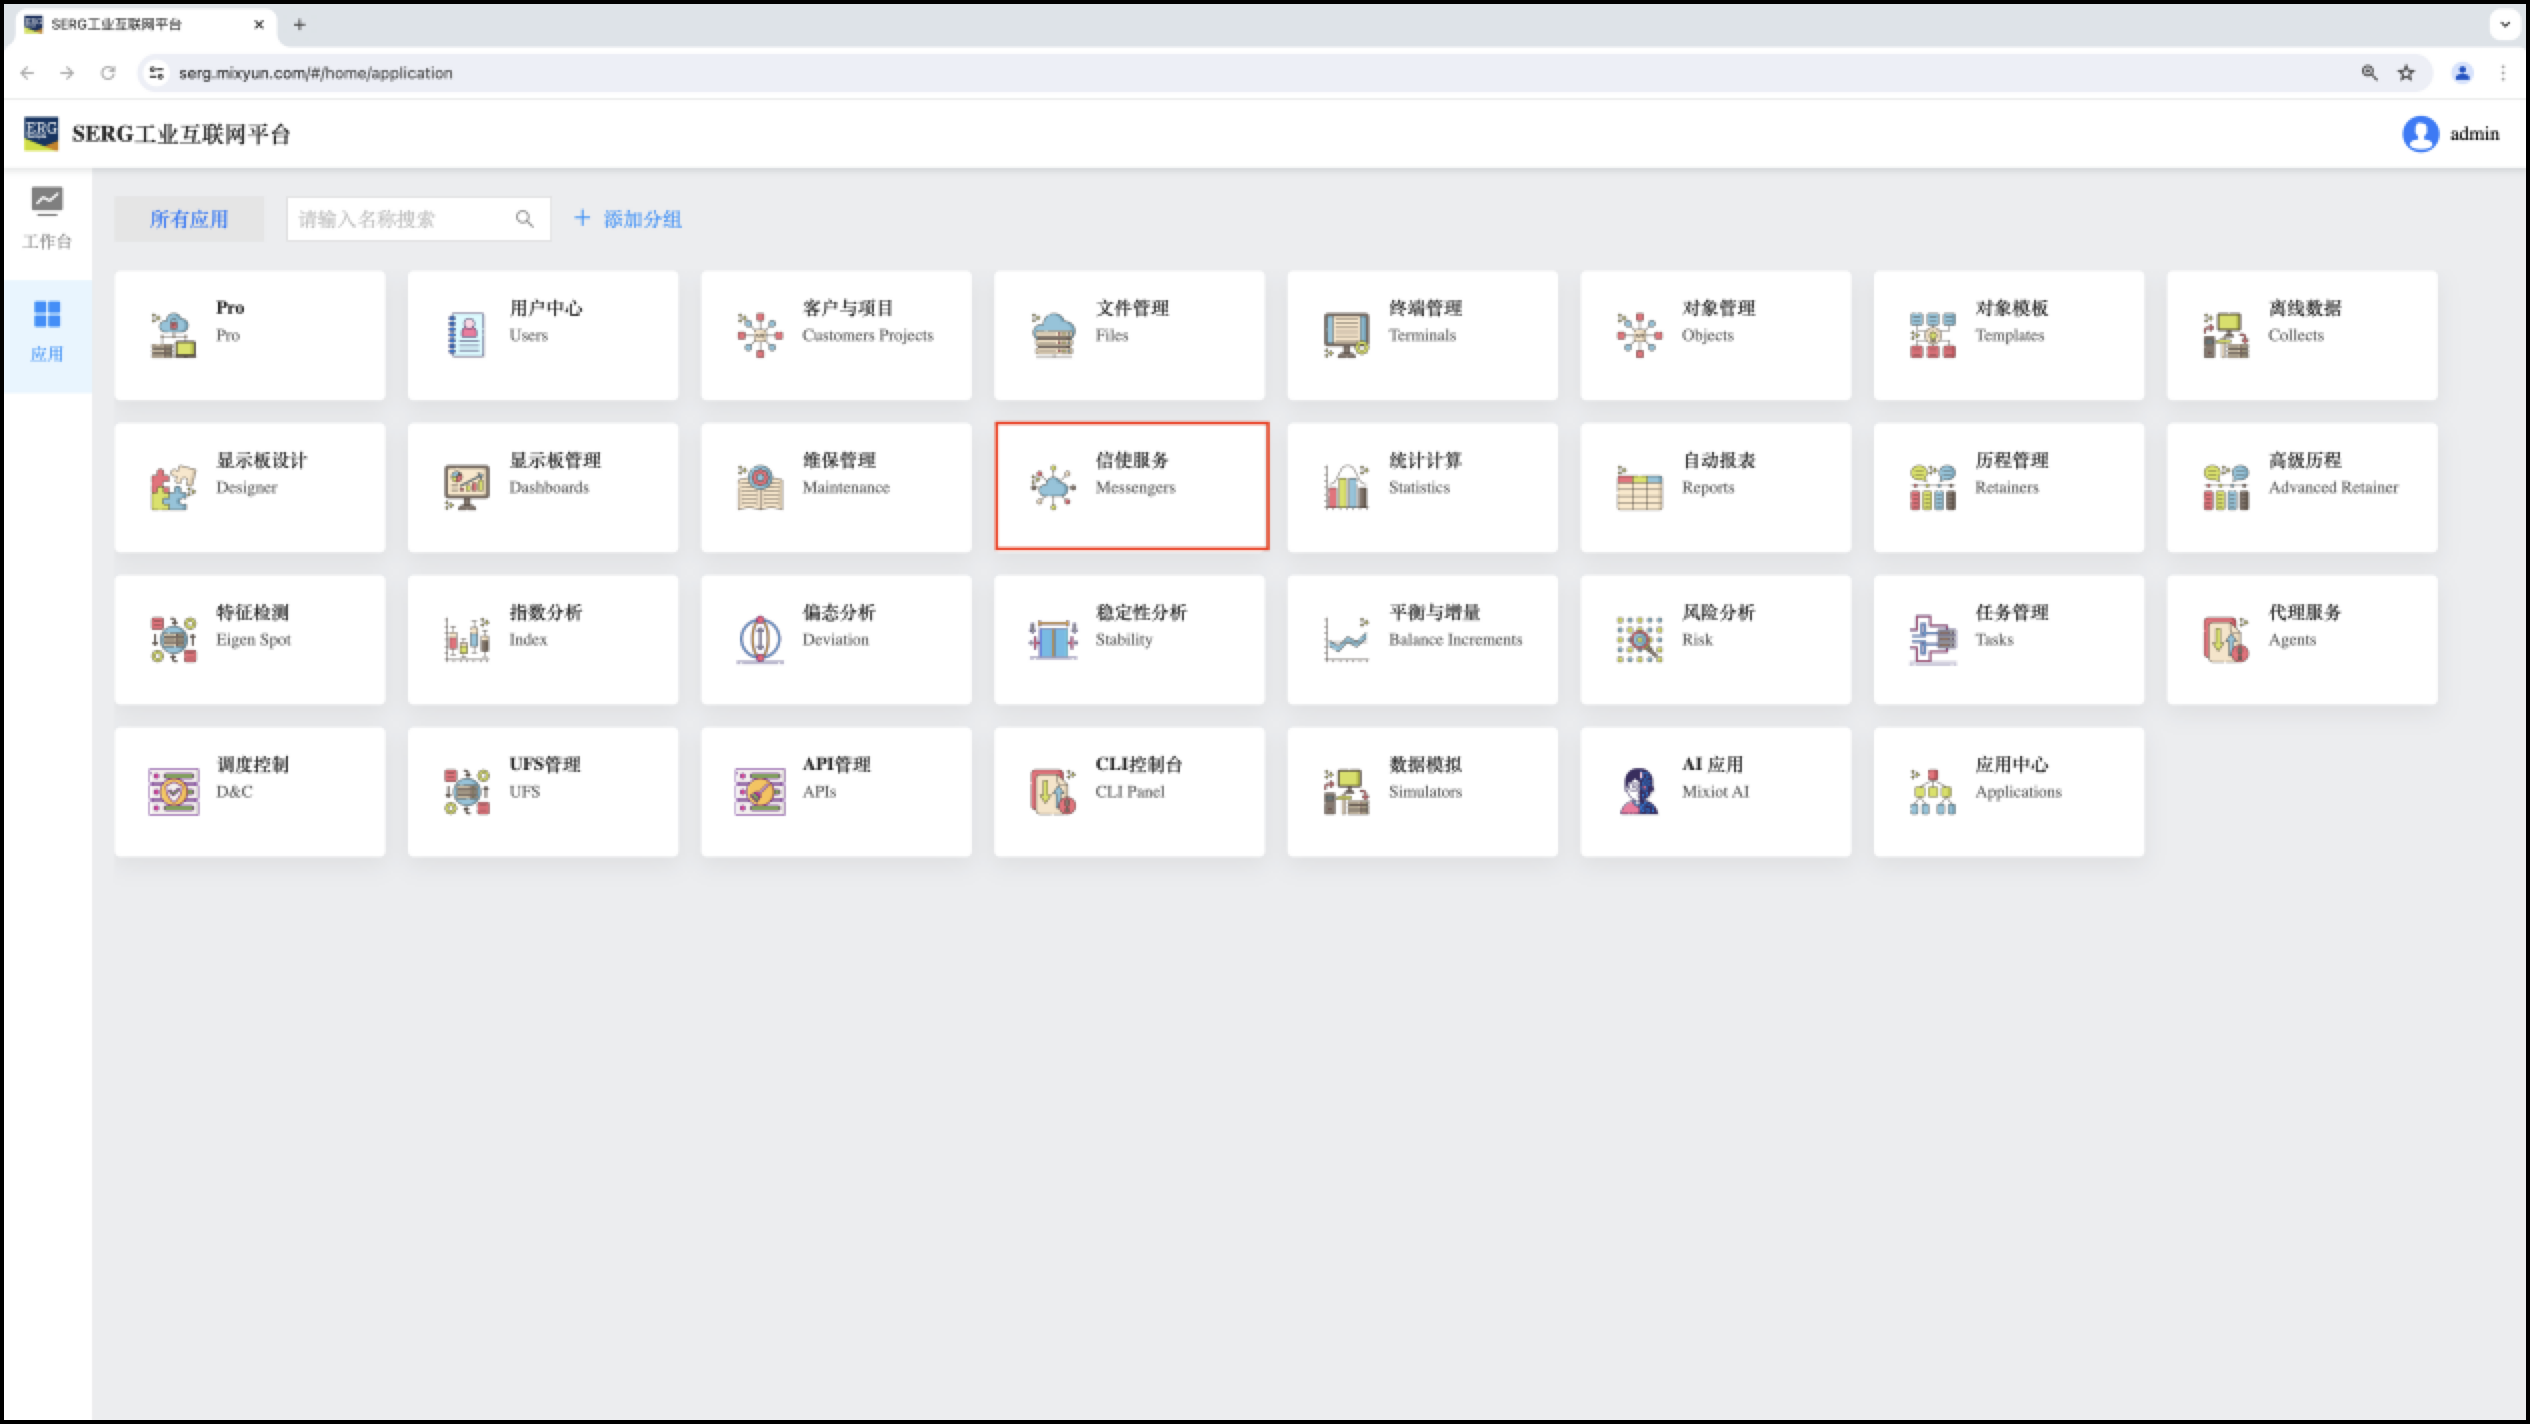Open the Files (文件管理) cloud icon

[1053, 335]
